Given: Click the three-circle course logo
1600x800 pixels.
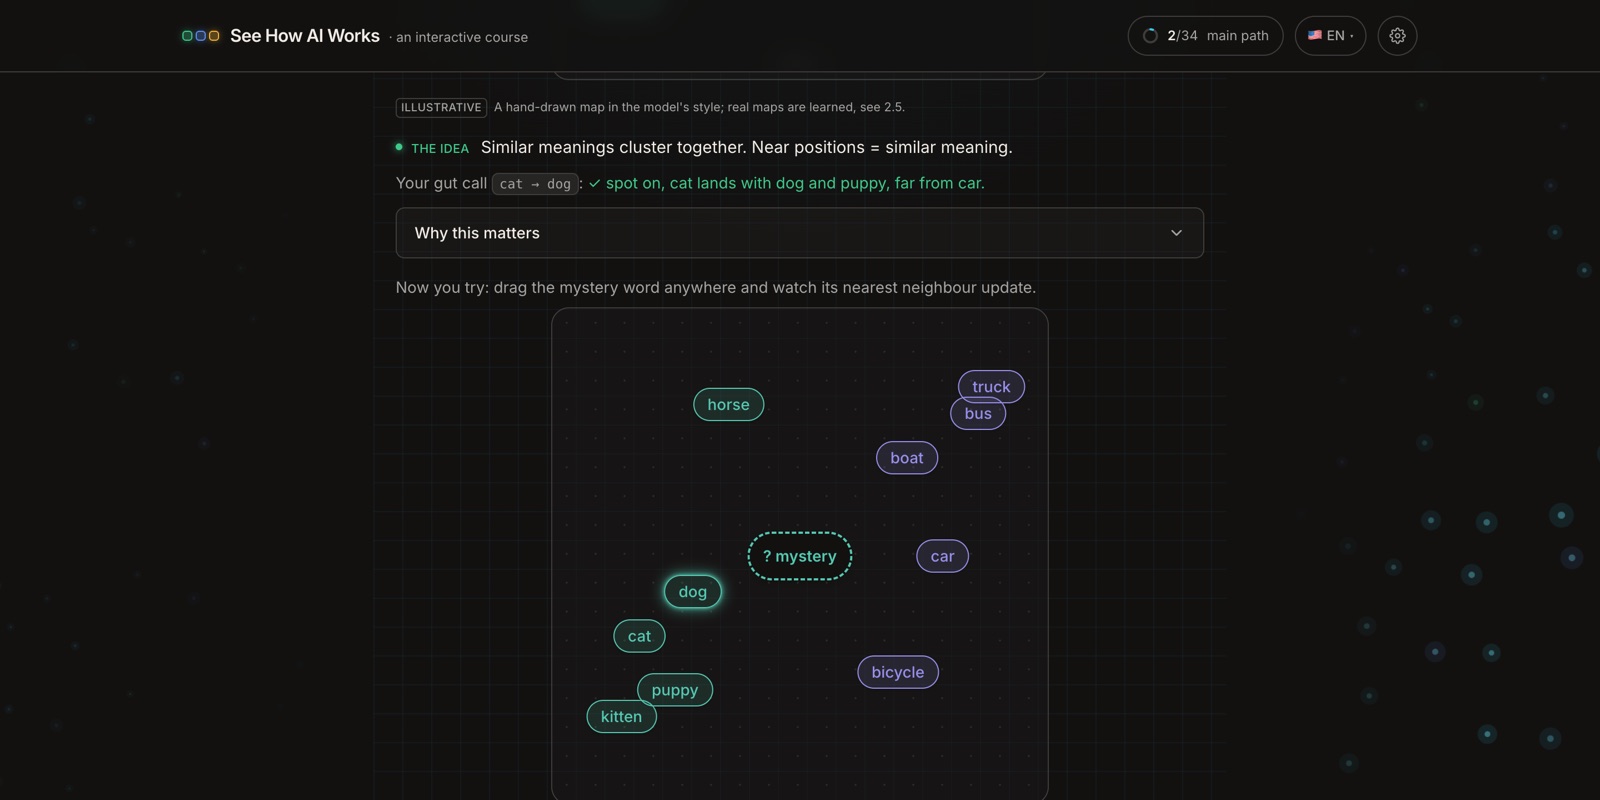Looking at the screenshot, I should tap(200, 36).
